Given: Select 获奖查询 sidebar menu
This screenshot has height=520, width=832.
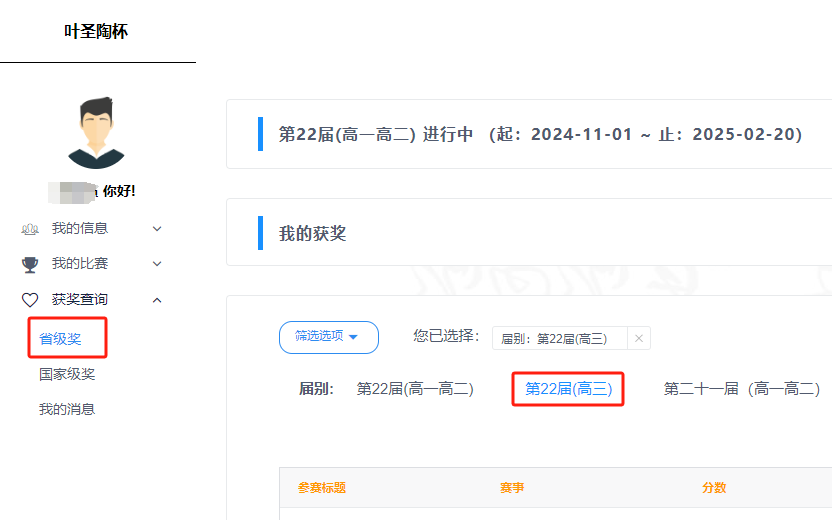Looking at the screenshot, I should [80, 299].
